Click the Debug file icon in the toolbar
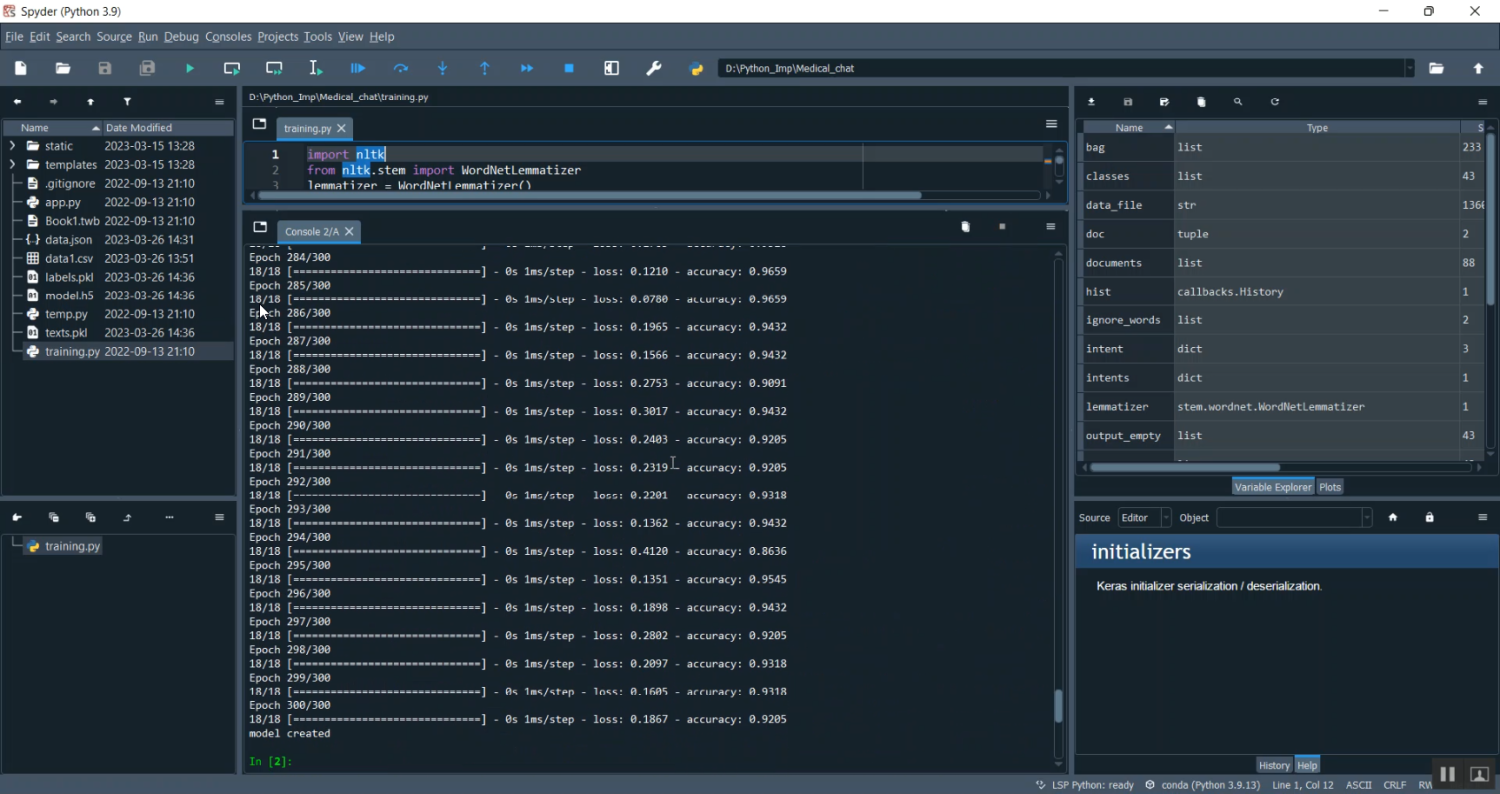Image resolution: width=1500 pixels, height=794 pixels. (x=358, y=68)
